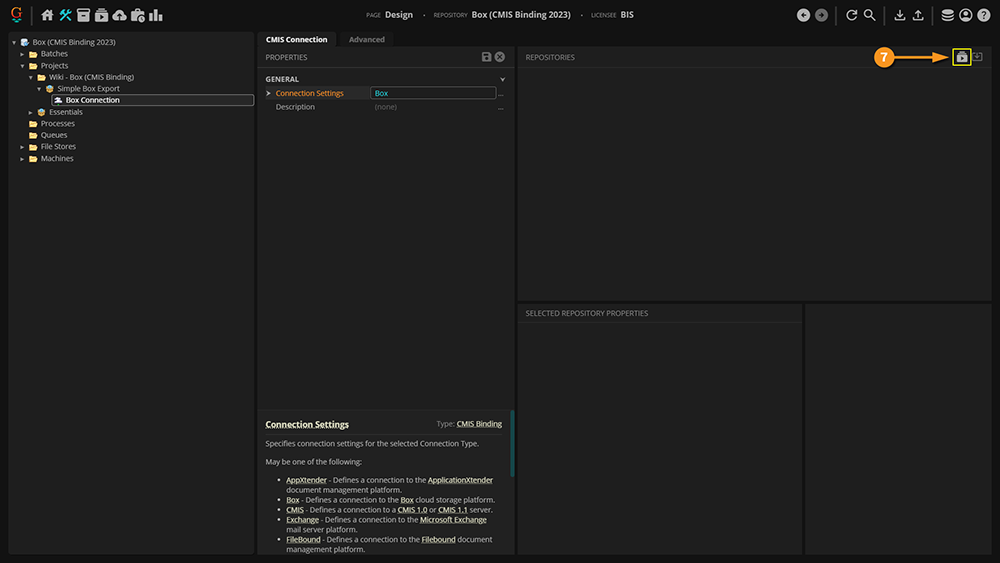The width and height of the screenshot is (1000, 563).
Task: Click the highlighted list repositories icon
Action: click(961, 57)
